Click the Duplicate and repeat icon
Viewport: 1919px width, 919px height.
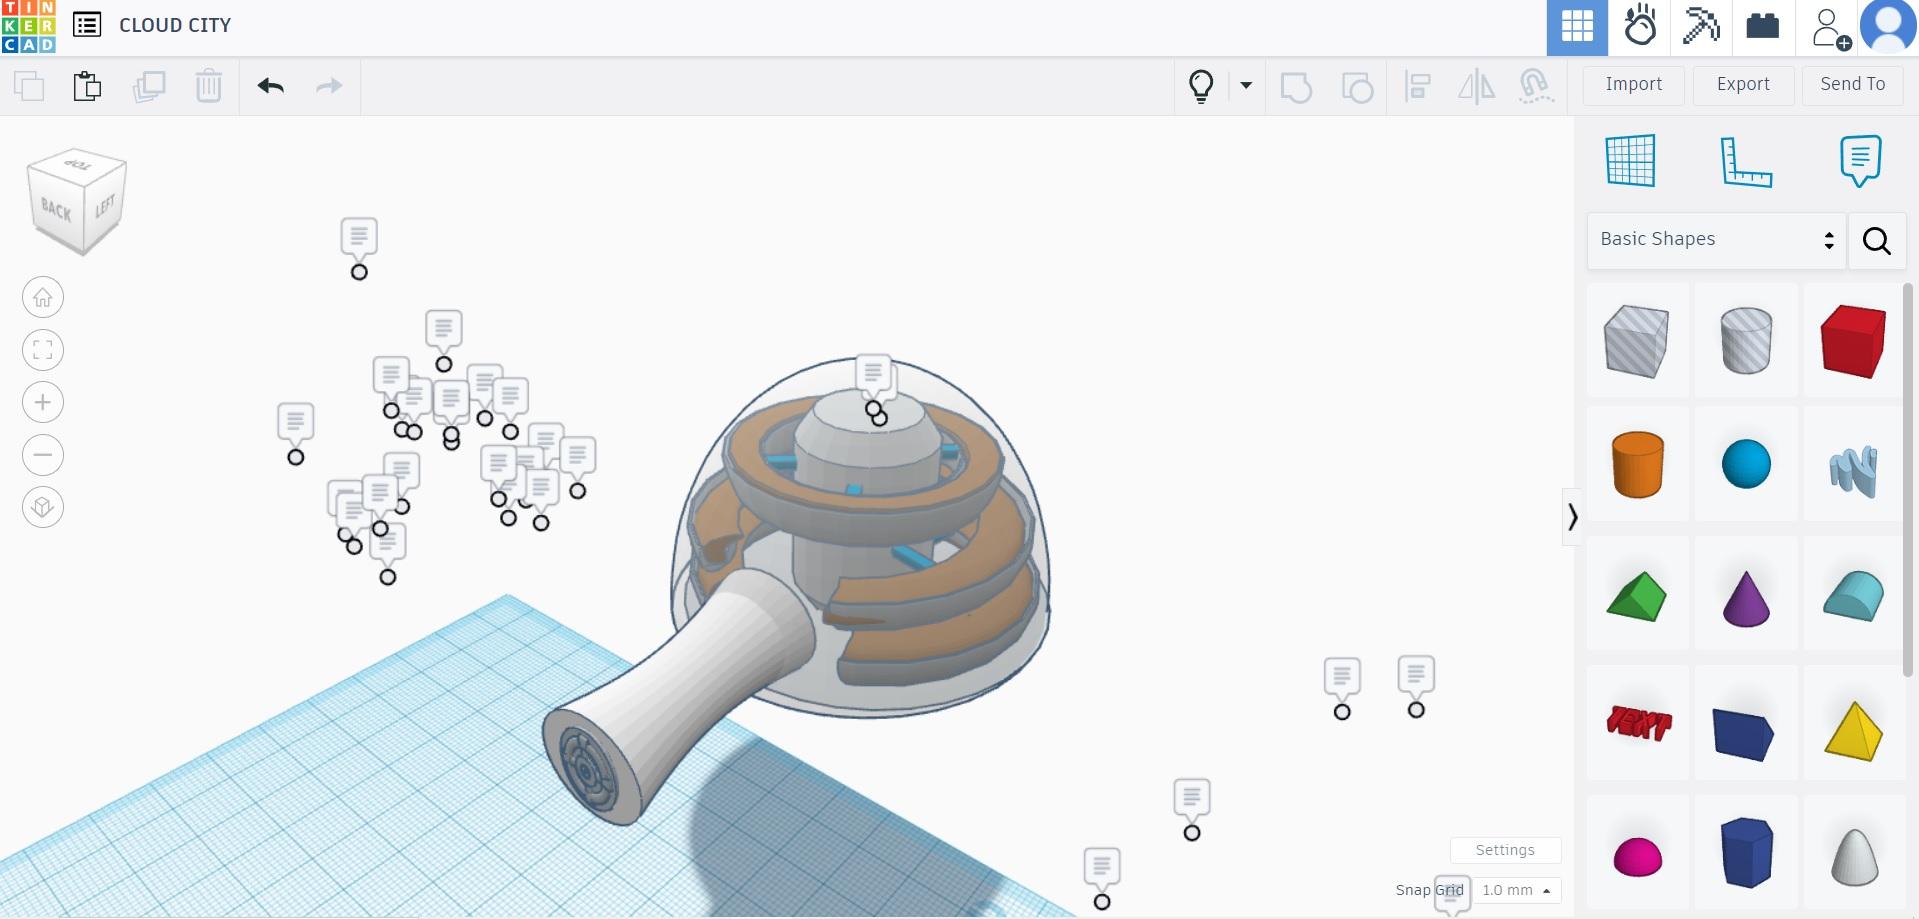tap(148, 86)
